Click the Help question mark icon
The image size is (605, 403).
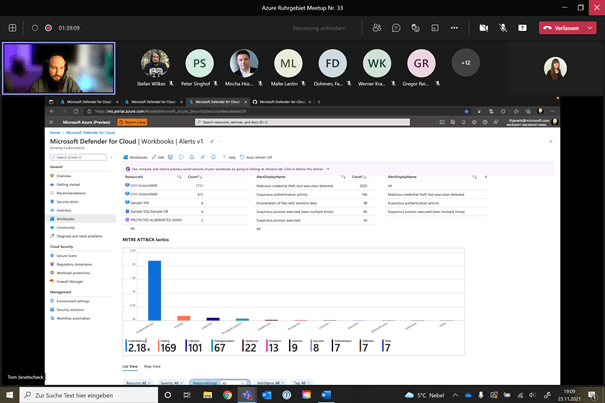[x=224, y=157]
